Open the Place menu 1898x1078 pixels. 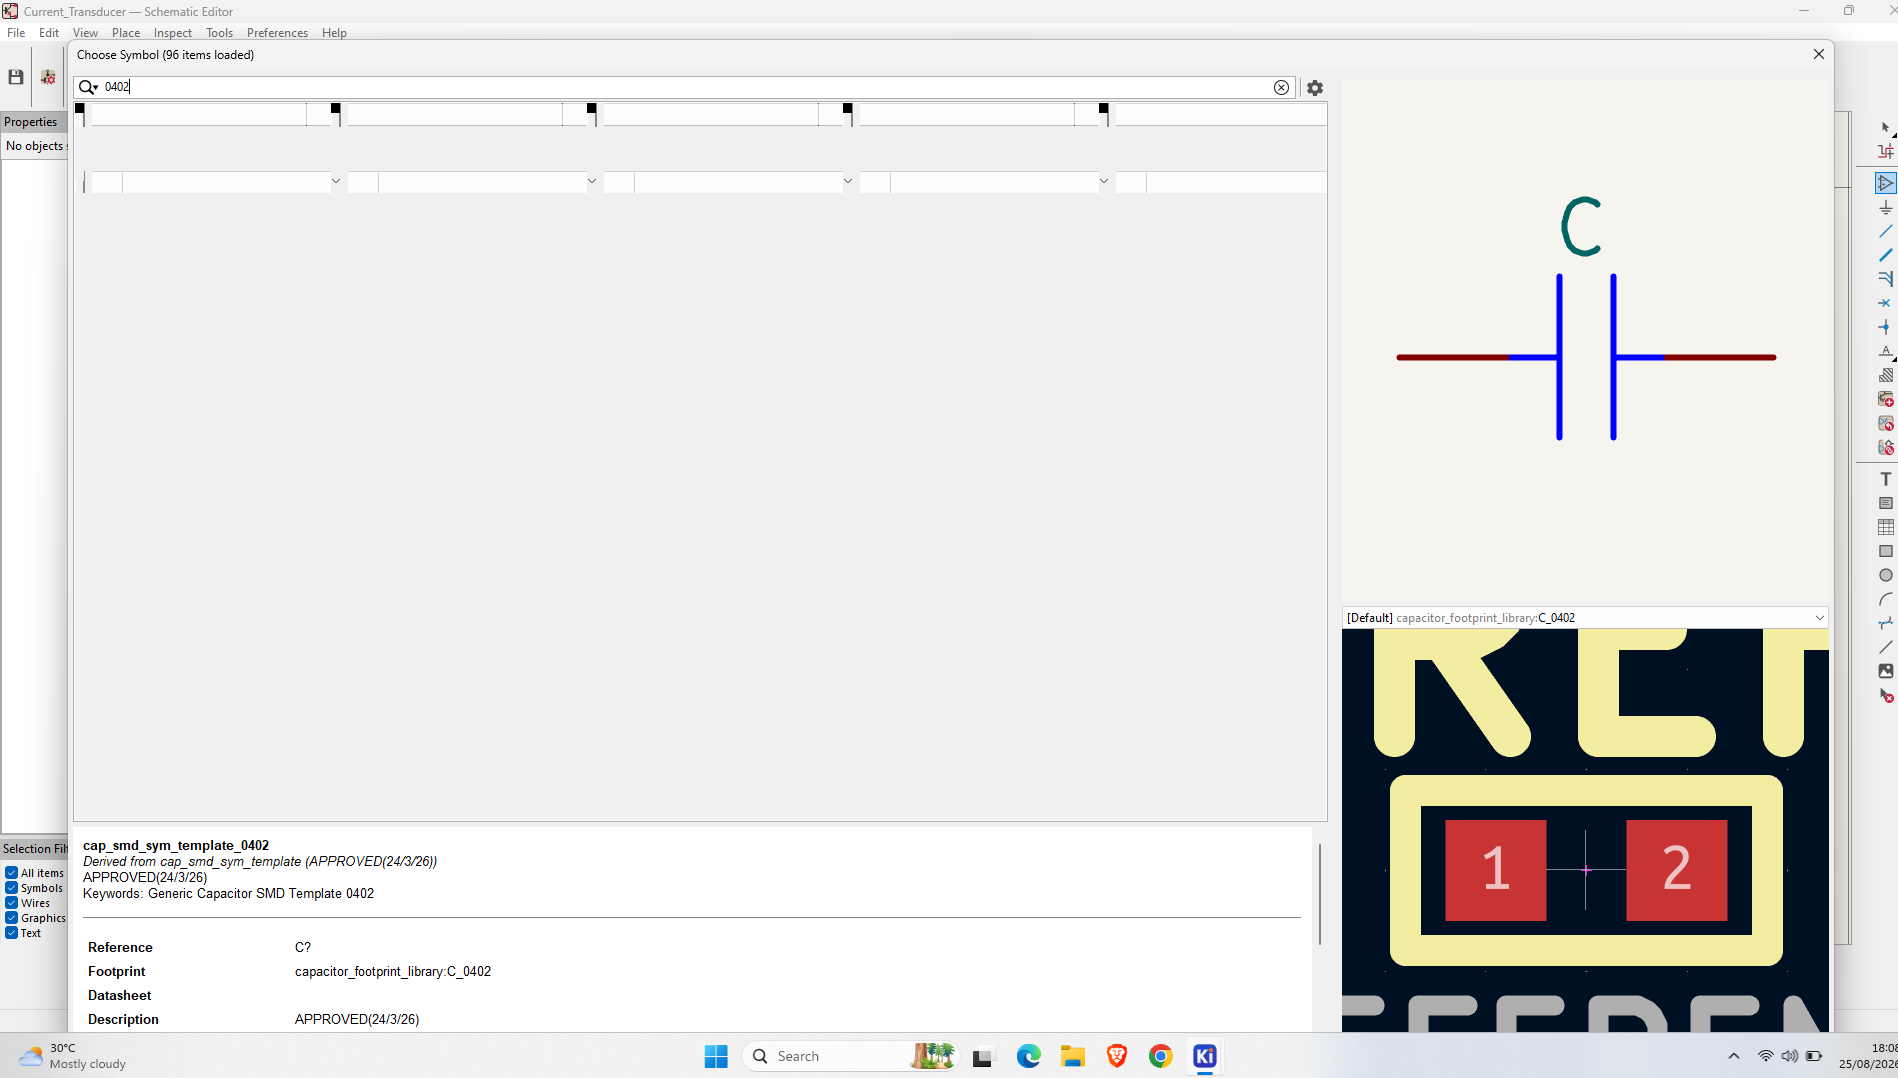click(x=126, y=33)
